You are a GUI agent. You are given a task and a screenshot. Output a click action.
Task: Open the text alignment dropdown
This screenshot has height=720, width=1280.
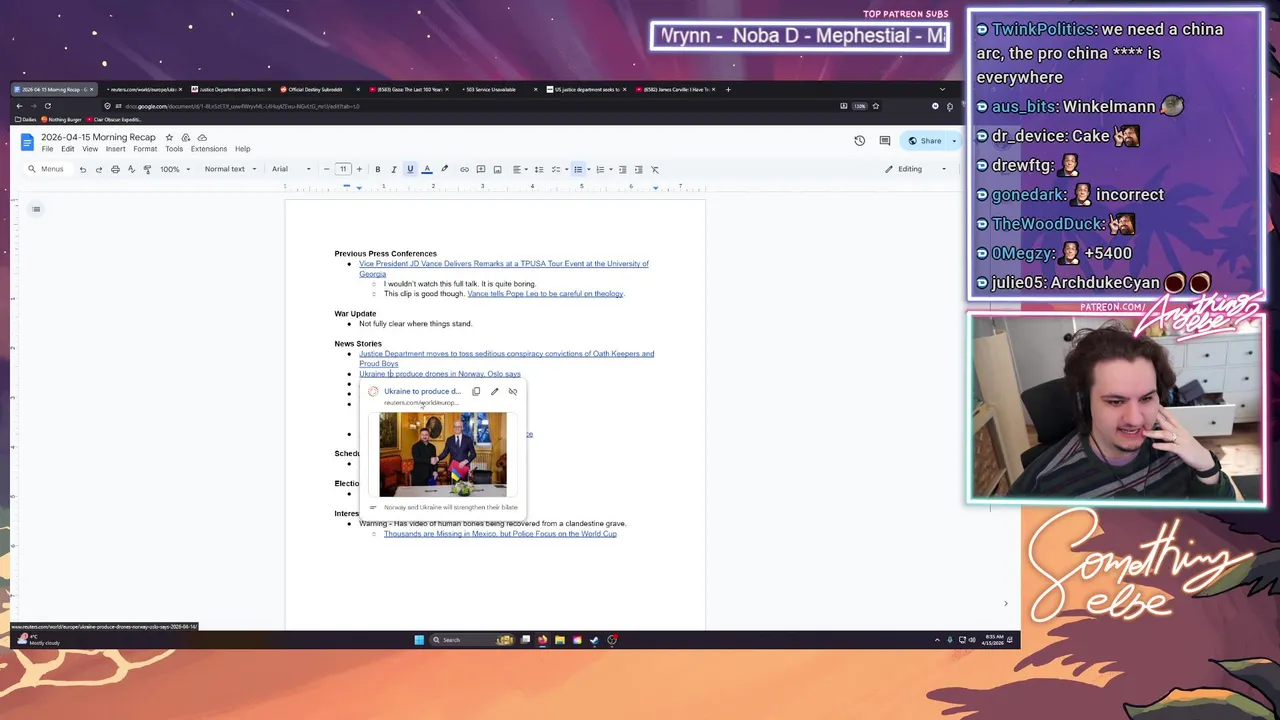click(x=519, y=169)
